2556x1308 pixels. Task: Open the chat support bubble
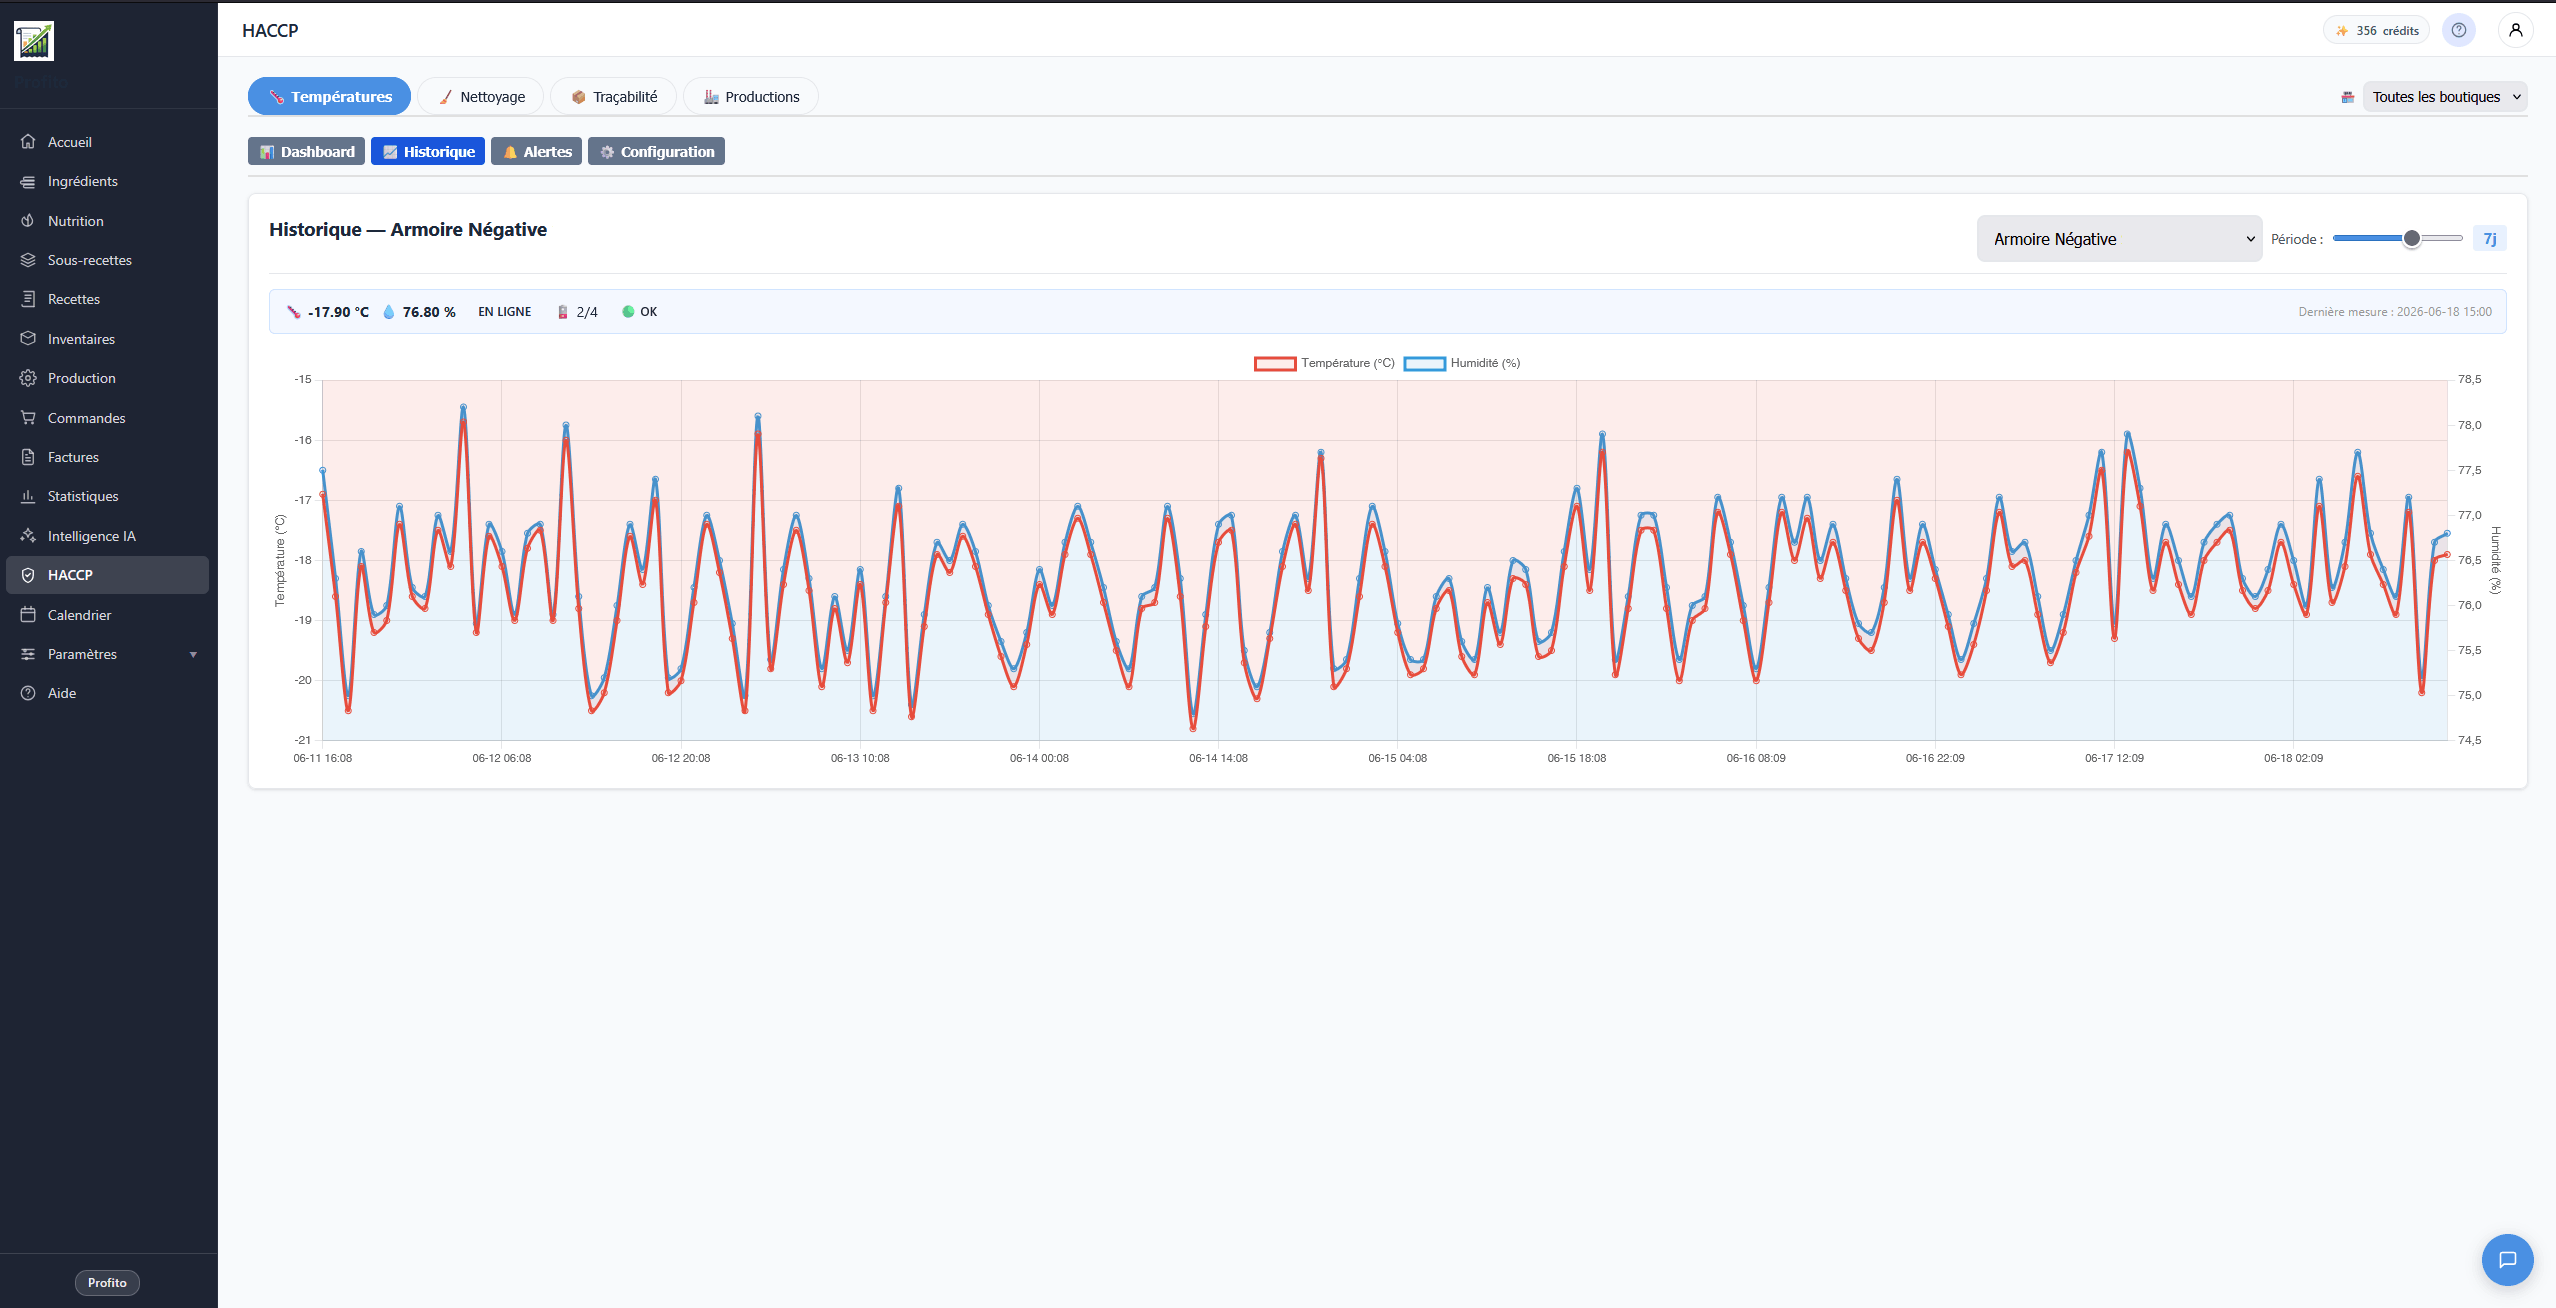(x=2507, y=1259)
